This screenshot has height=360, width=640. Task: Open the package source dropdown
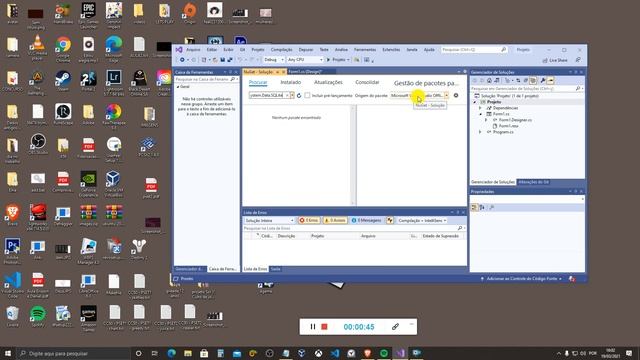click(x=447, y=96)
